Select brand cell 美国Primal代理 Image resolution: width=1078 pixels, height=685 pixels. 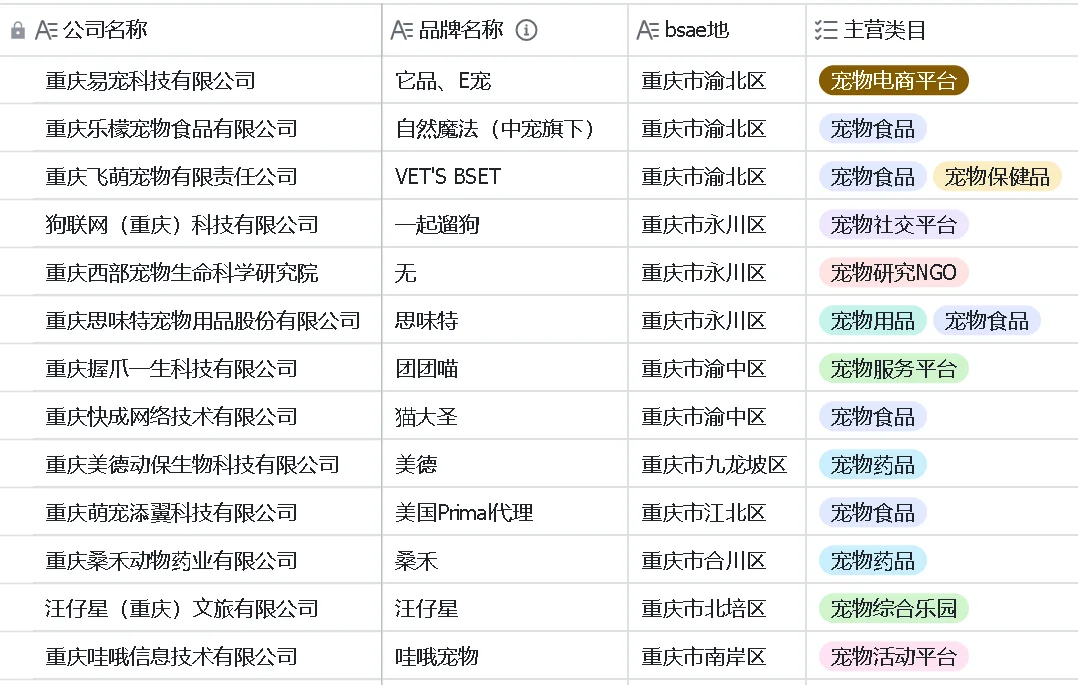pyautogui.click(x=505, y=512)
